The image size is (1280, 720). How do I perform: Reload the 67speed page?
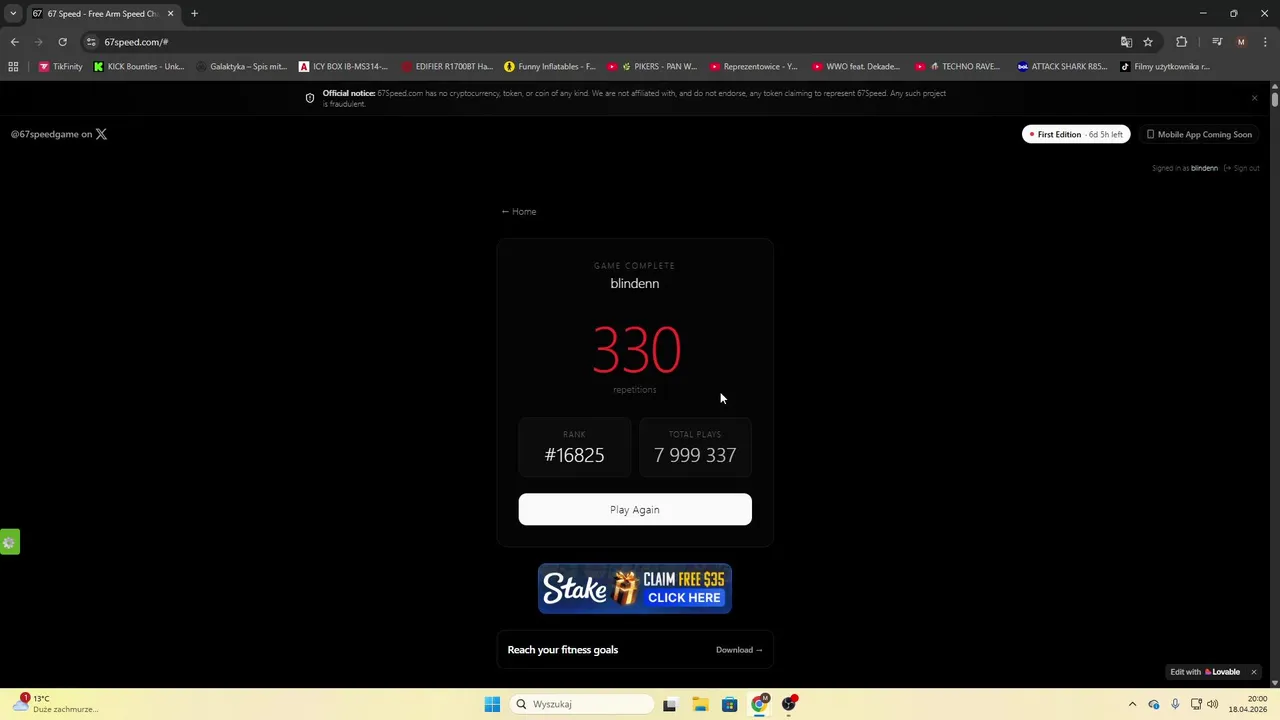tap(62, 42)
